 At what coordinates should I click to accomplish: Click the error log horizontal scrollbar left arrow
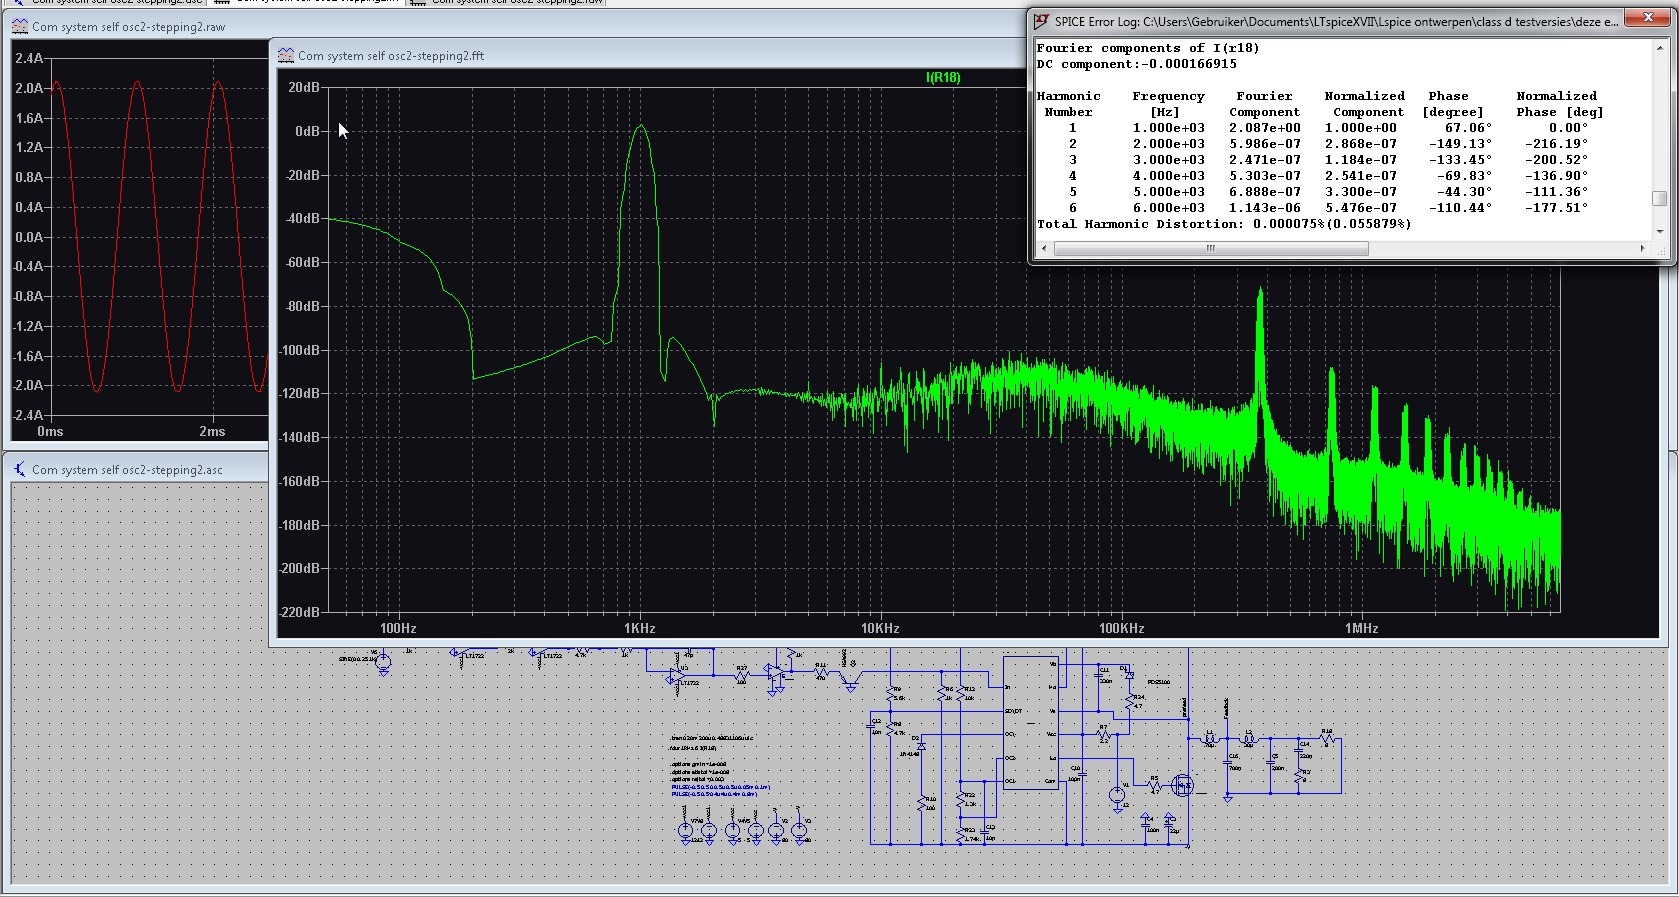coord(1043,248)
